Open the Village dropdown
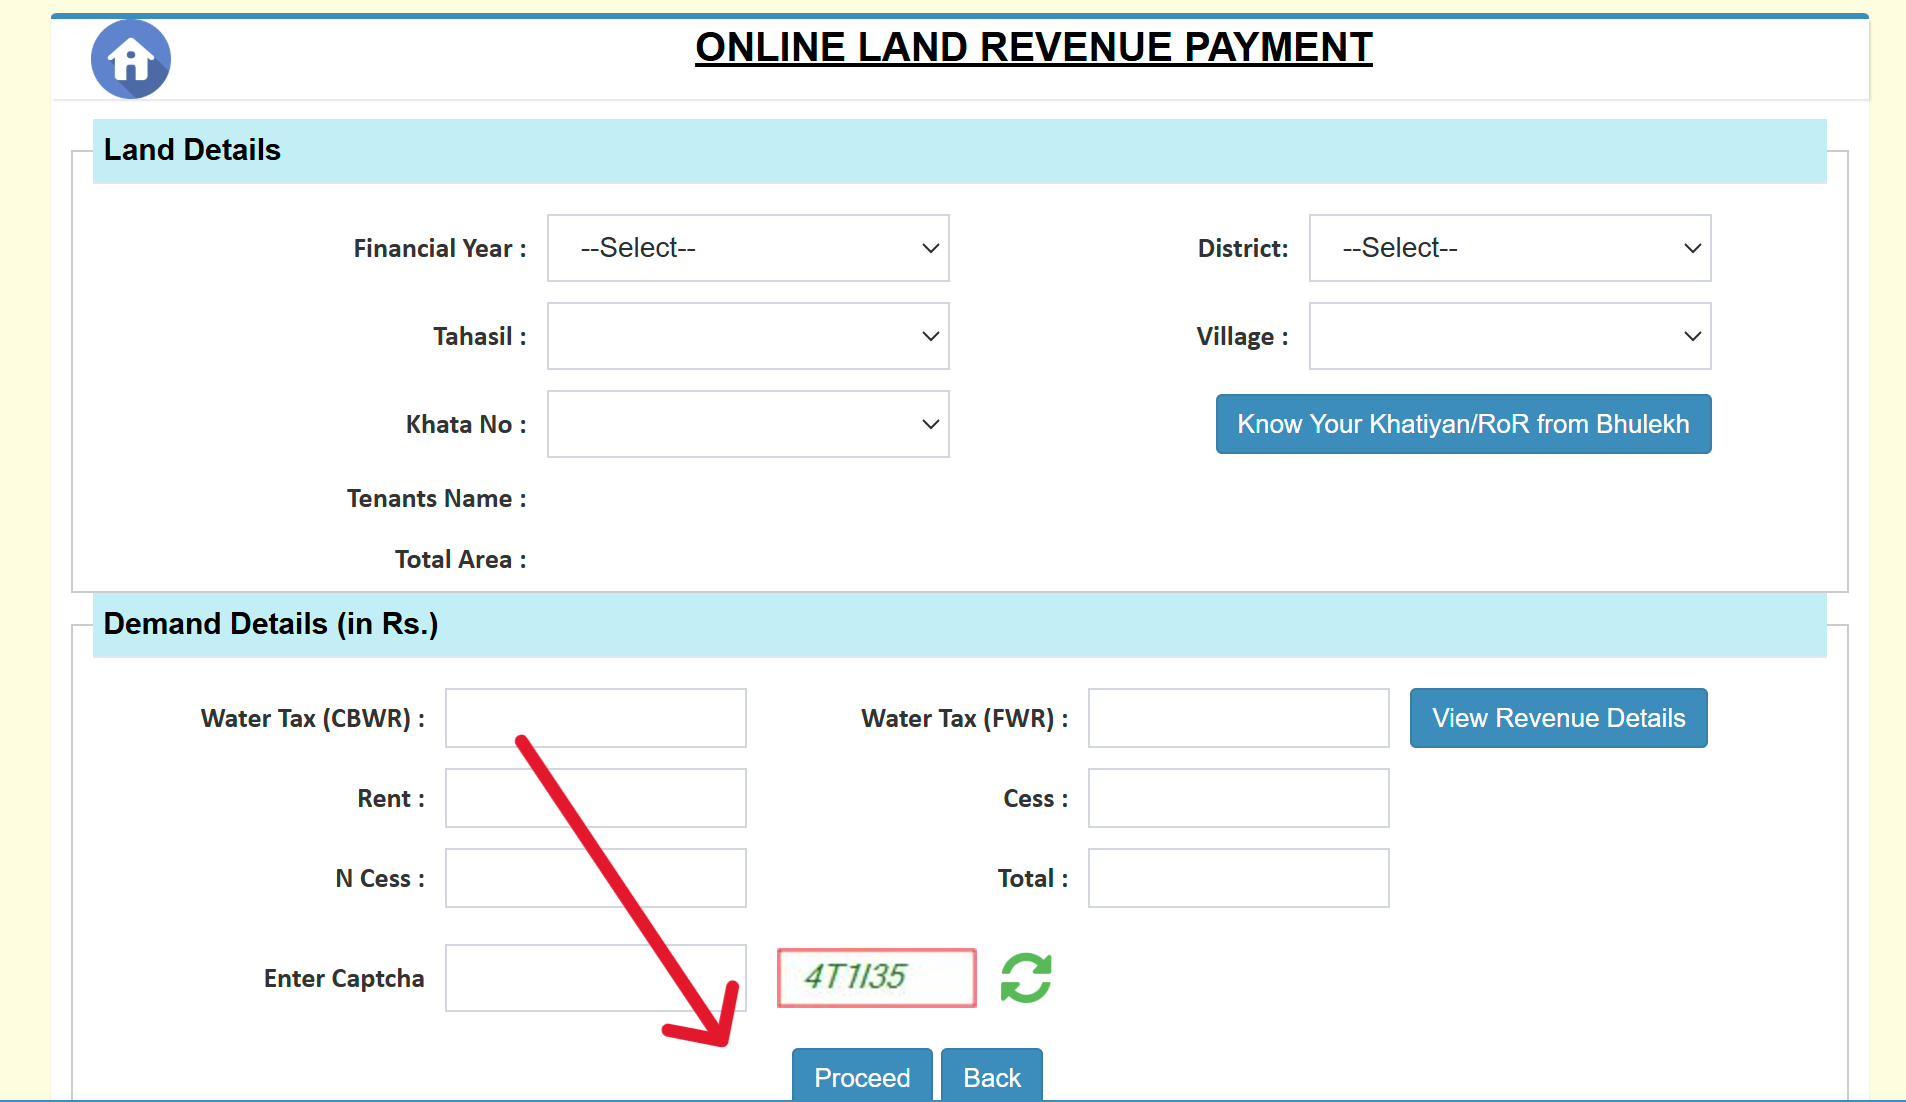1906x1102 pixels. tap(1510, 336)
